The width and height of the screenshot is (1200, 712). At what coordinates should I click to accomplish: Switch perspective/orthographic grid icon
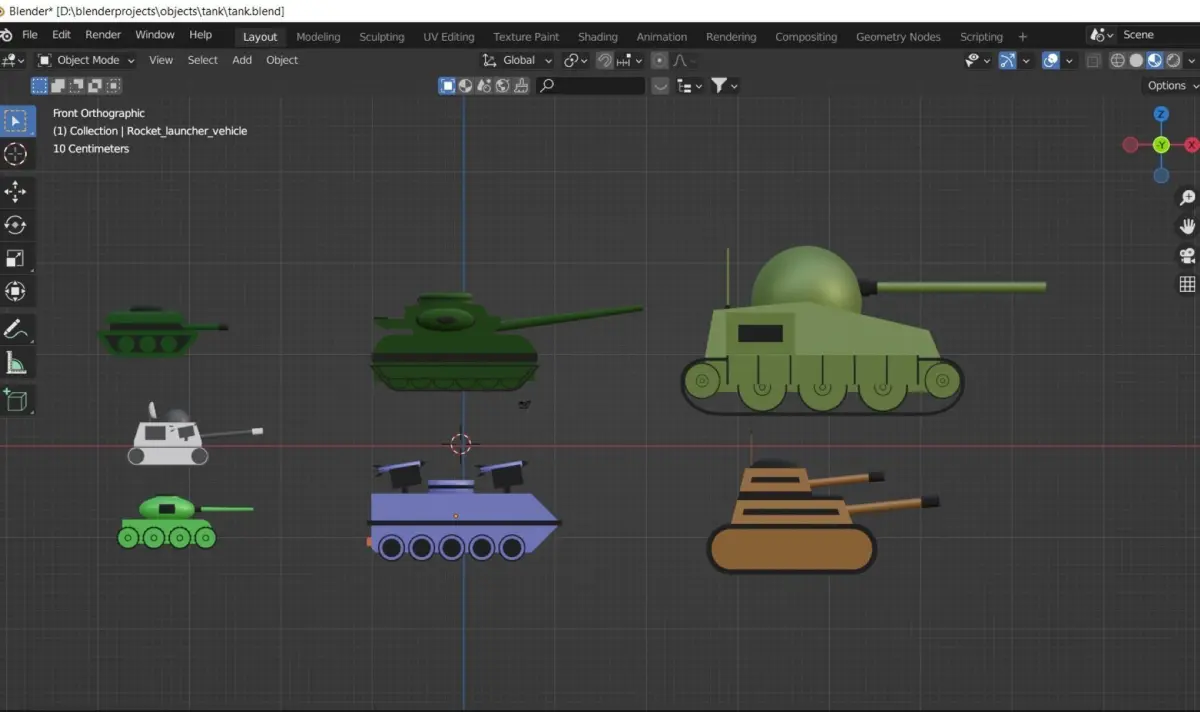pos(1187,285)
